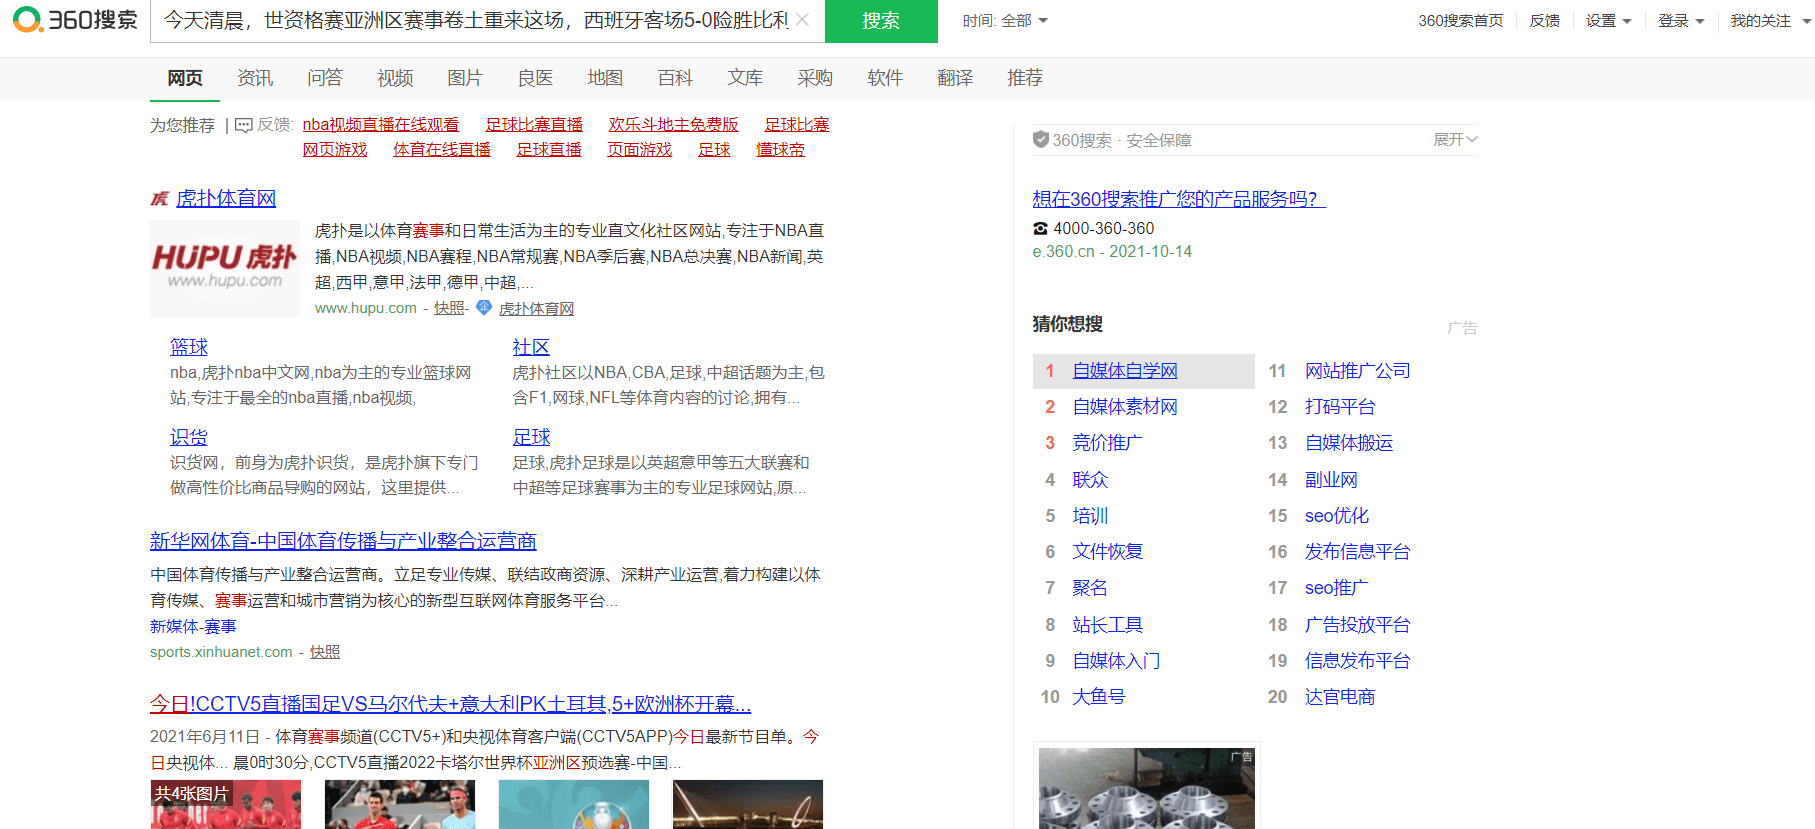The width and height of the screenshot is (1815, 829).
Task: Open 懂球帝 suggestion link
Action: (781, 150)
